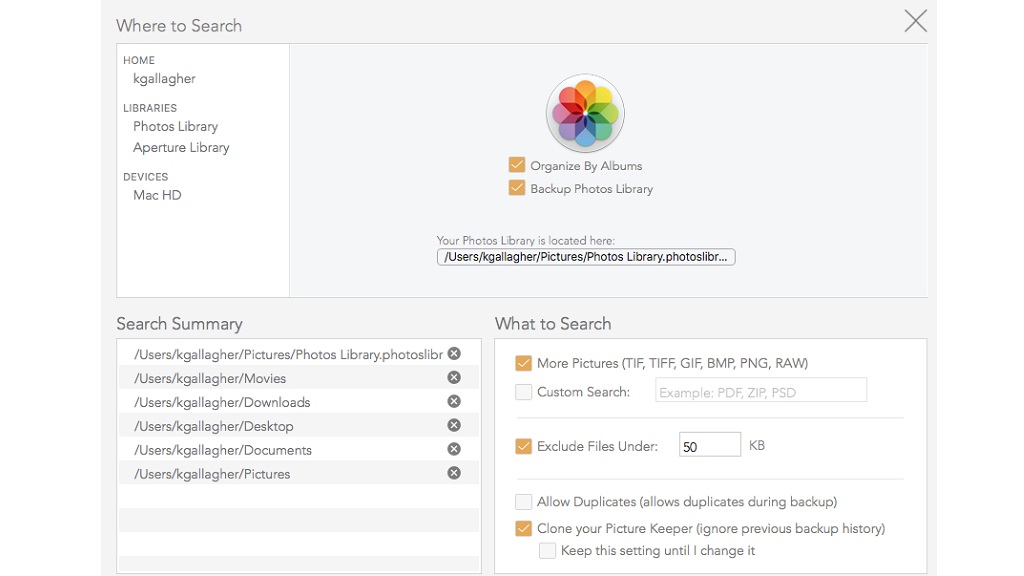Select kgallagher under Home in sidebar
1024x576 pixels.
tap(164, 79)
